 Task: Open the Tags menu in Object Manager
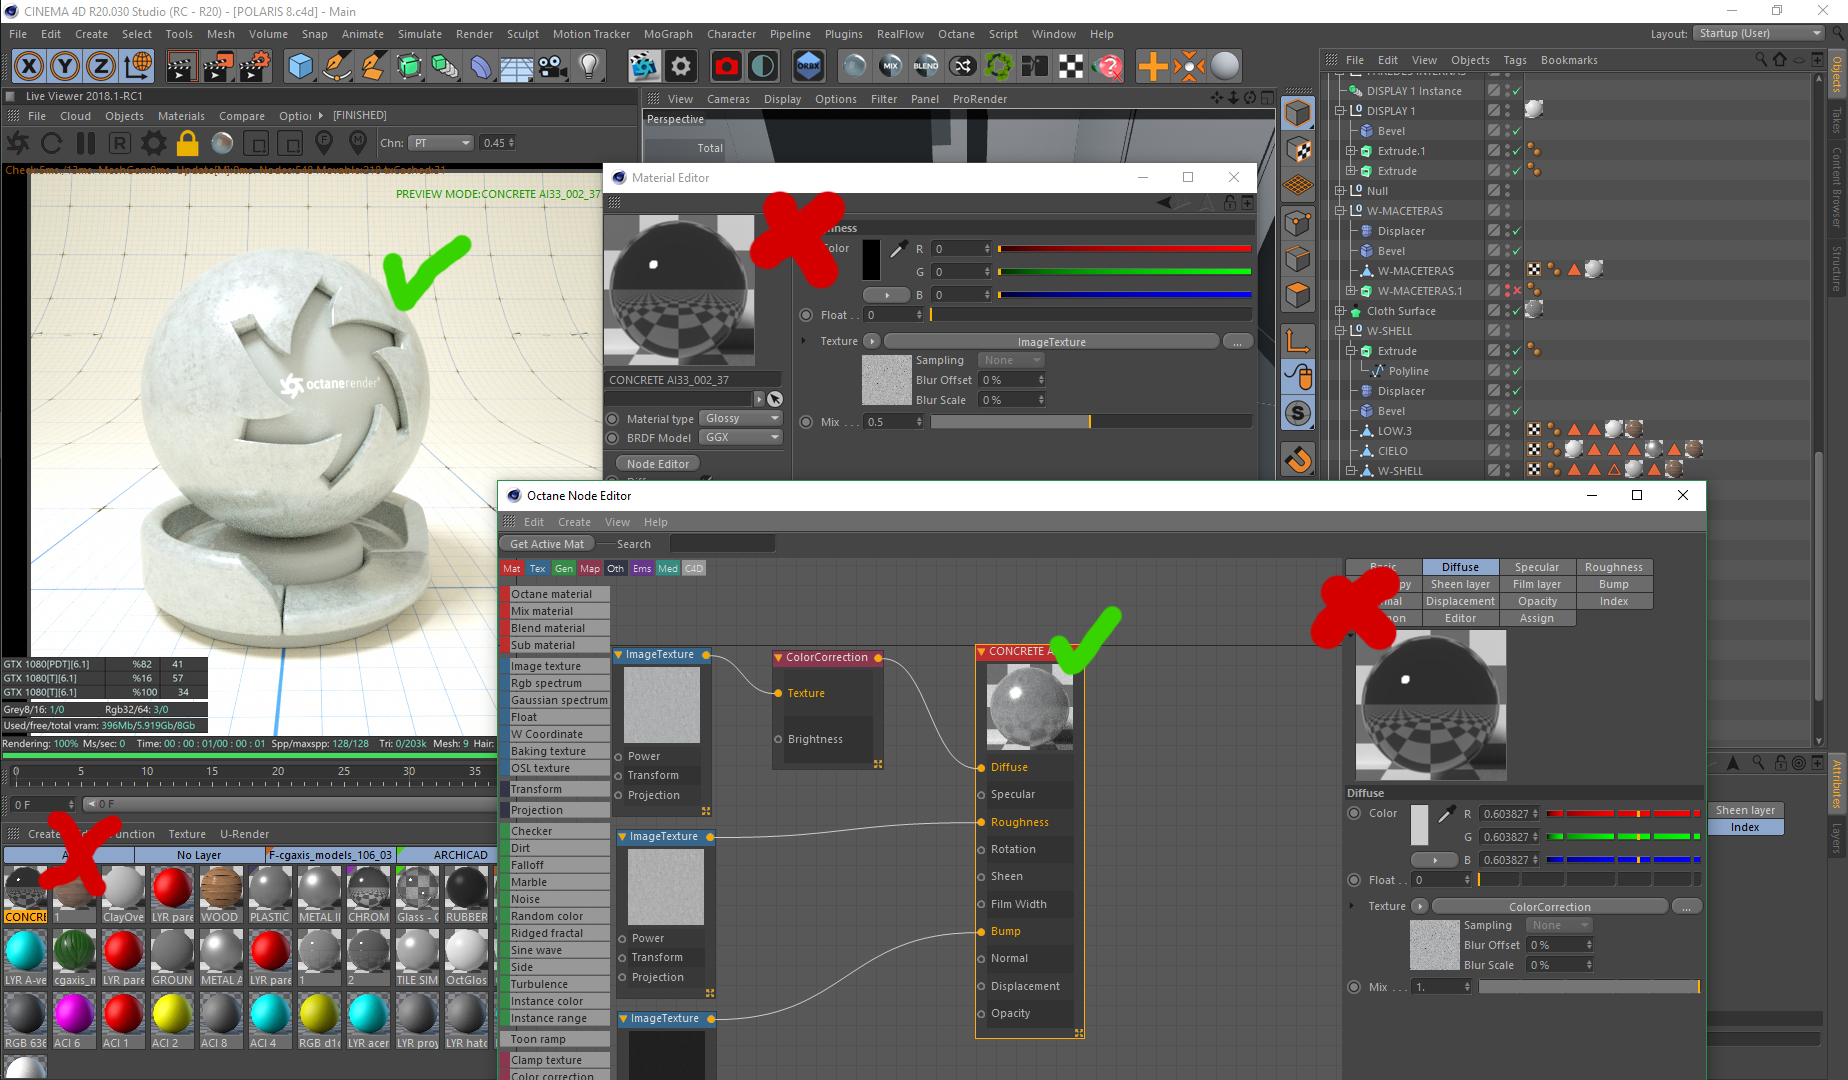[1515, 60]
